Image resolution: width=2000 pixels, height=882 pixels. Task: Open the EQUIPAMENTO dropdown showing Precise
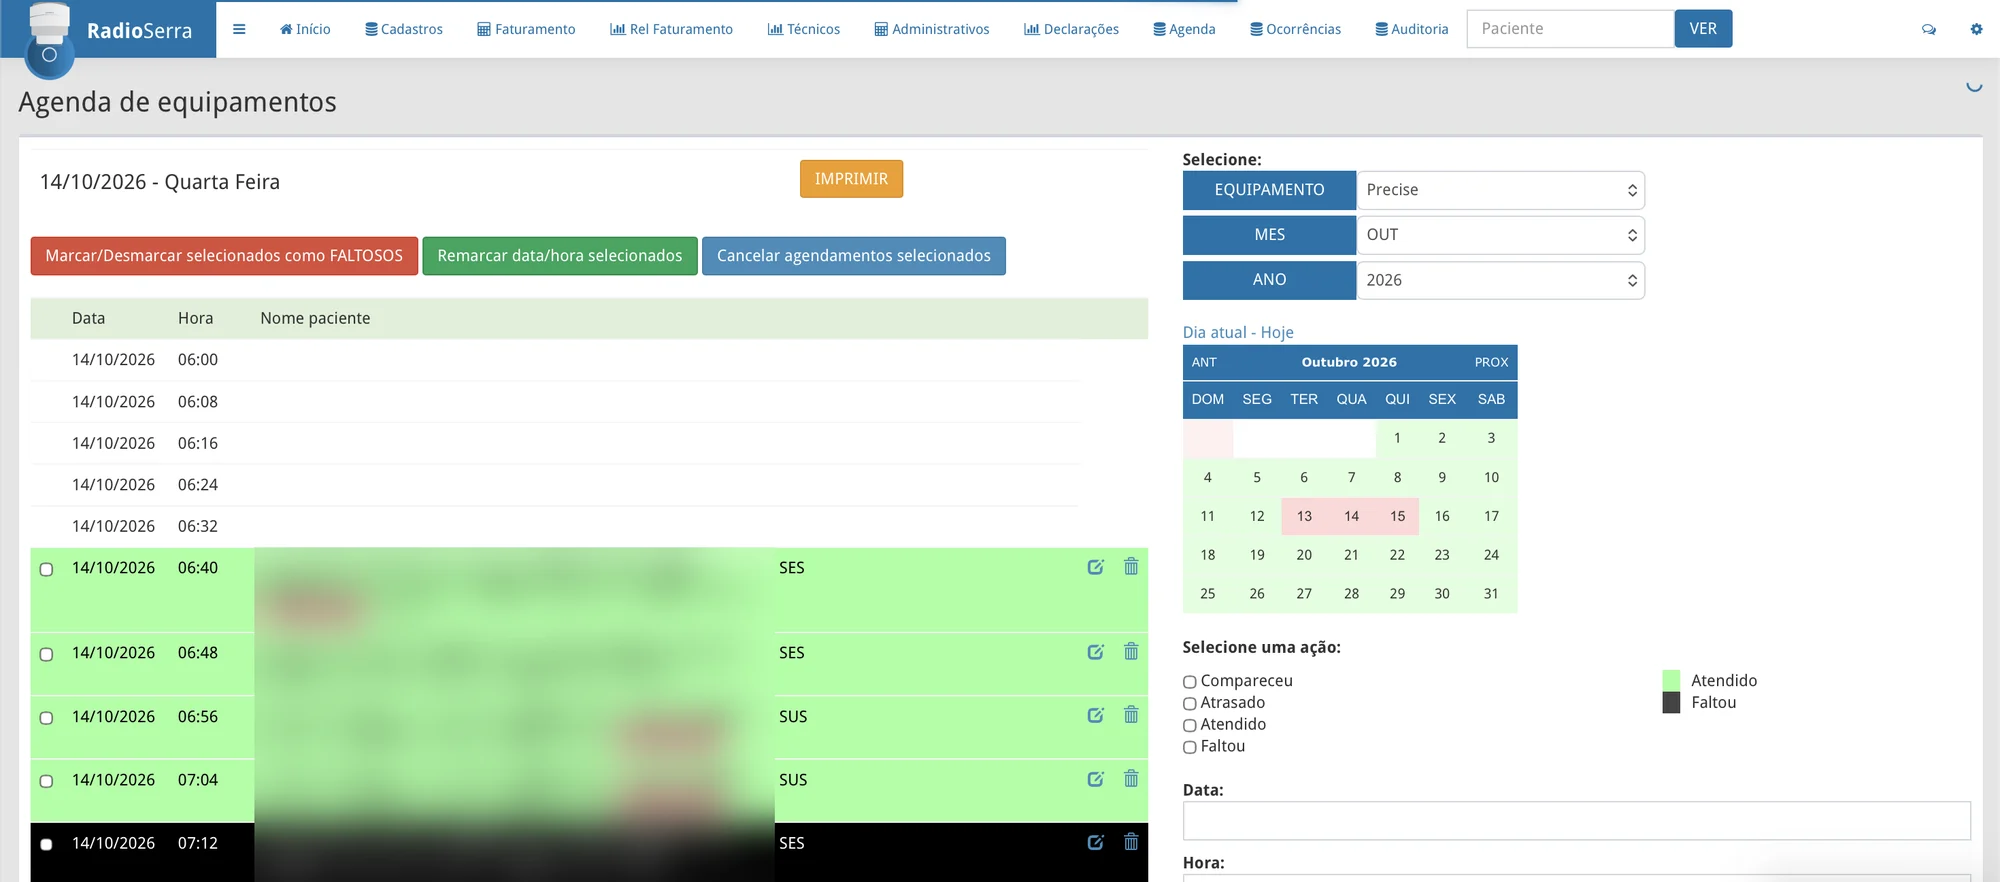pyautogui.click(x=1500, y=190)
